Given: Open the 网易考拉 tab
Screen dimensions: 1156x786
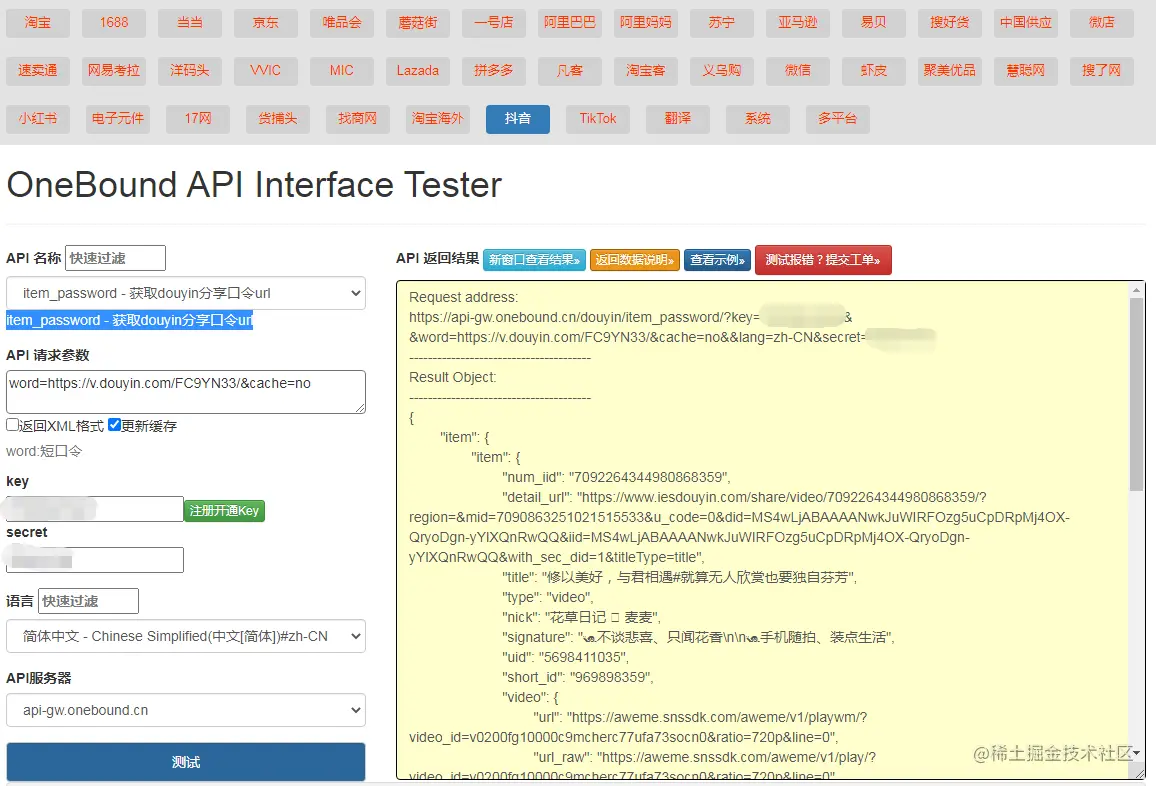Looking at the screenshot, I should pos(114,71).
